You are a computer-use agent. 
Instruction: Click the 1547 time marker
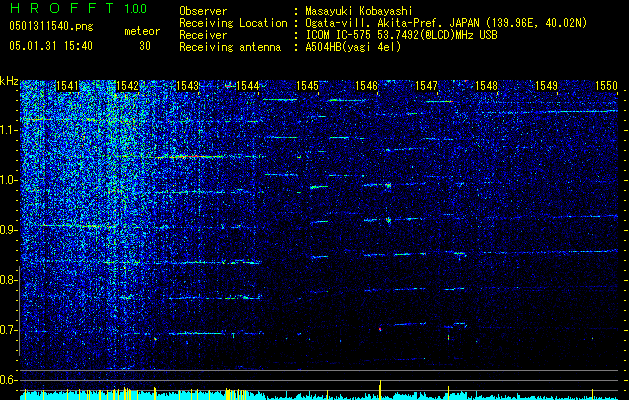[x=426, y=86]
